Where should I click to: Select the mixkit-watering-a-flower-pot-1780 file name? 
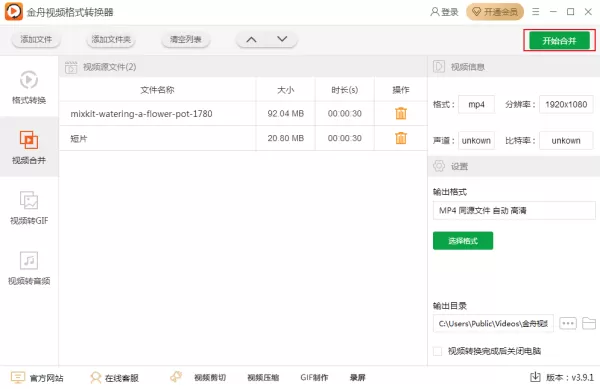(141, 114)
